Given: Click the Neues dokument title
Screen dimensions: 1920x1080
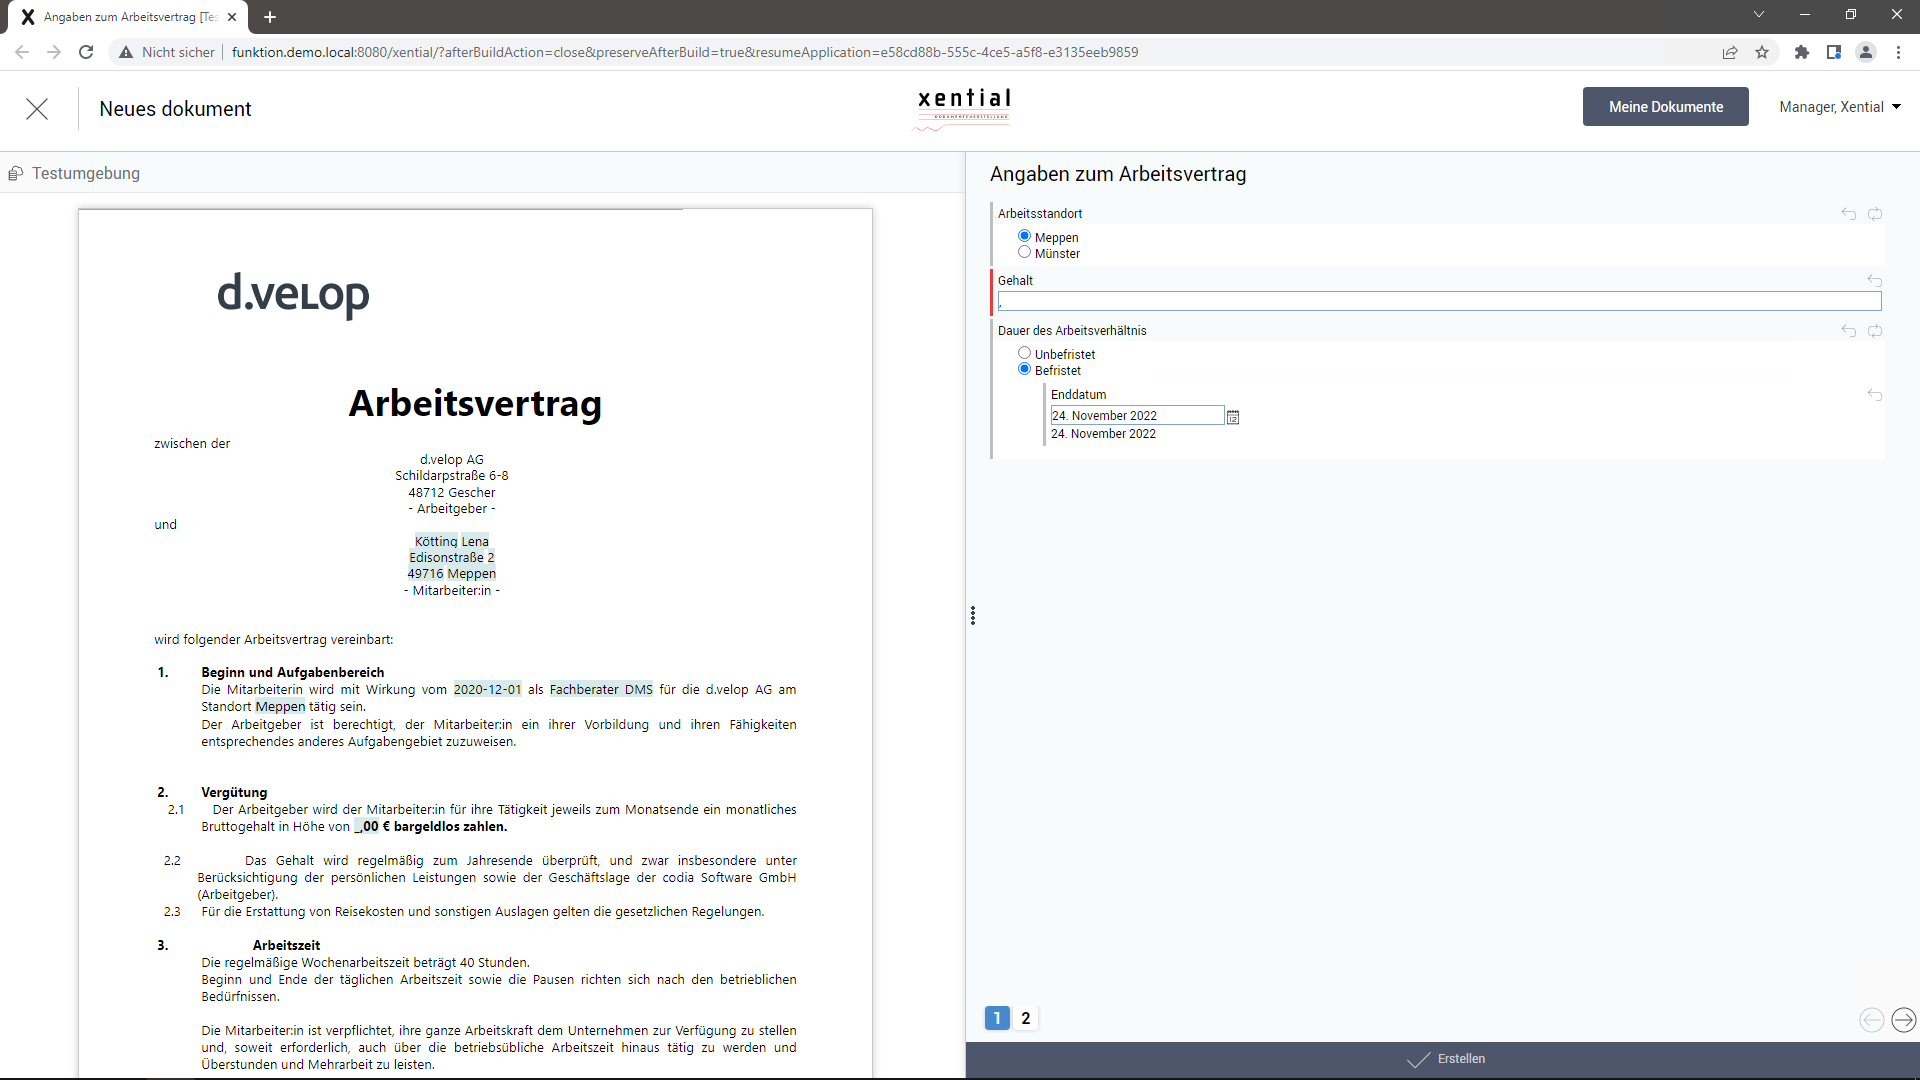Looking at the screenshot, I should click(176, 109).
